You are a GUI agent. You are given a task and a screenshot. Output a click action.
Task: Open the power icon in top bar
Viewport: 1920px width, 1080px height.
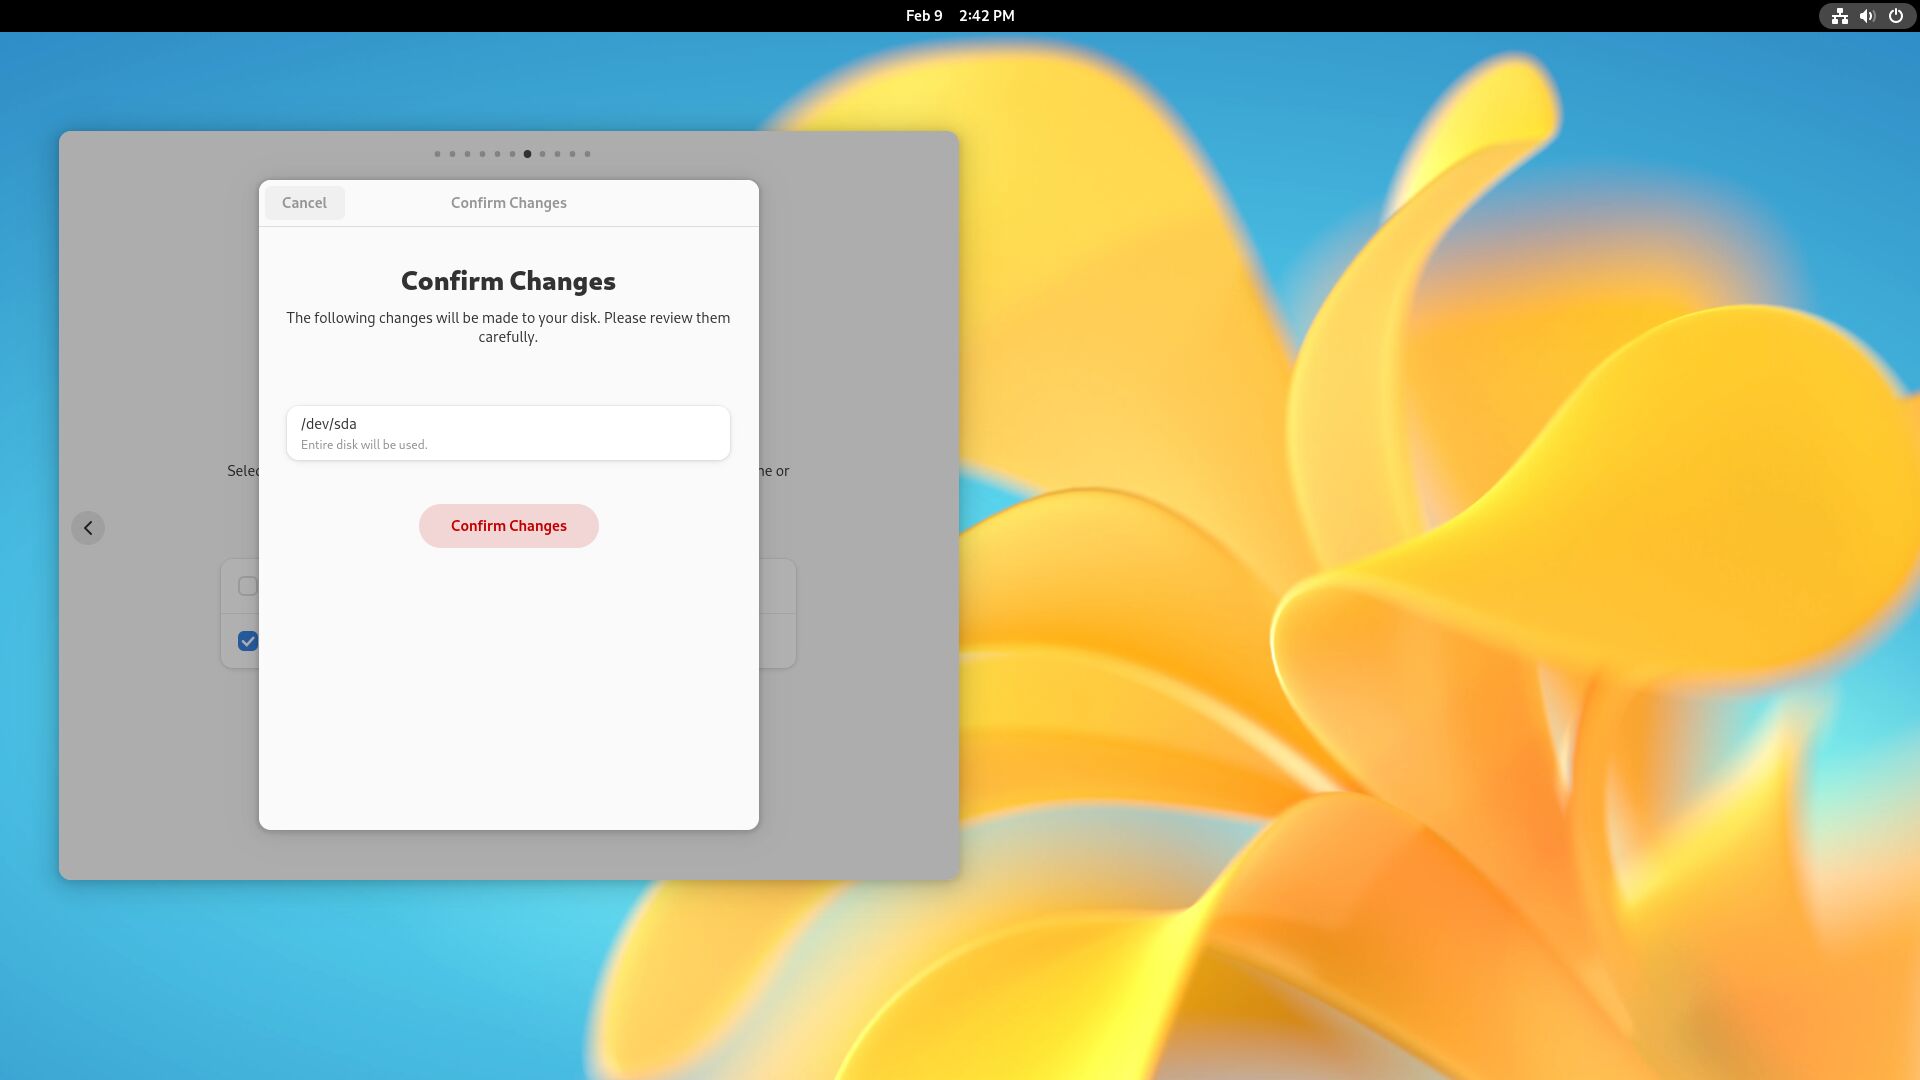(1895, 16)
